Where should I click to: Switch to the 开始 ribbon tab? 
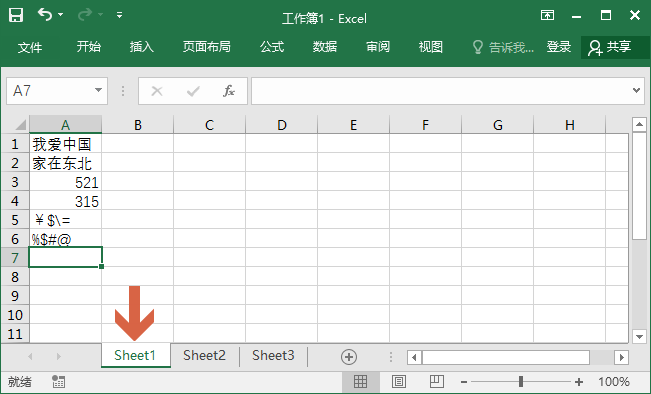88,46
